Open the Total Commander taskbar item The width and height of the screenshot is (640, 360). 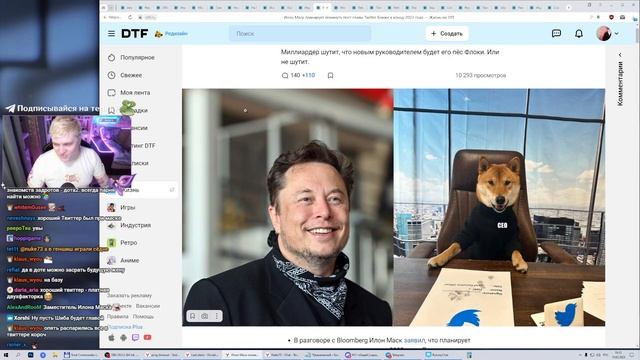pyautogui.click(x=81, y=355)
